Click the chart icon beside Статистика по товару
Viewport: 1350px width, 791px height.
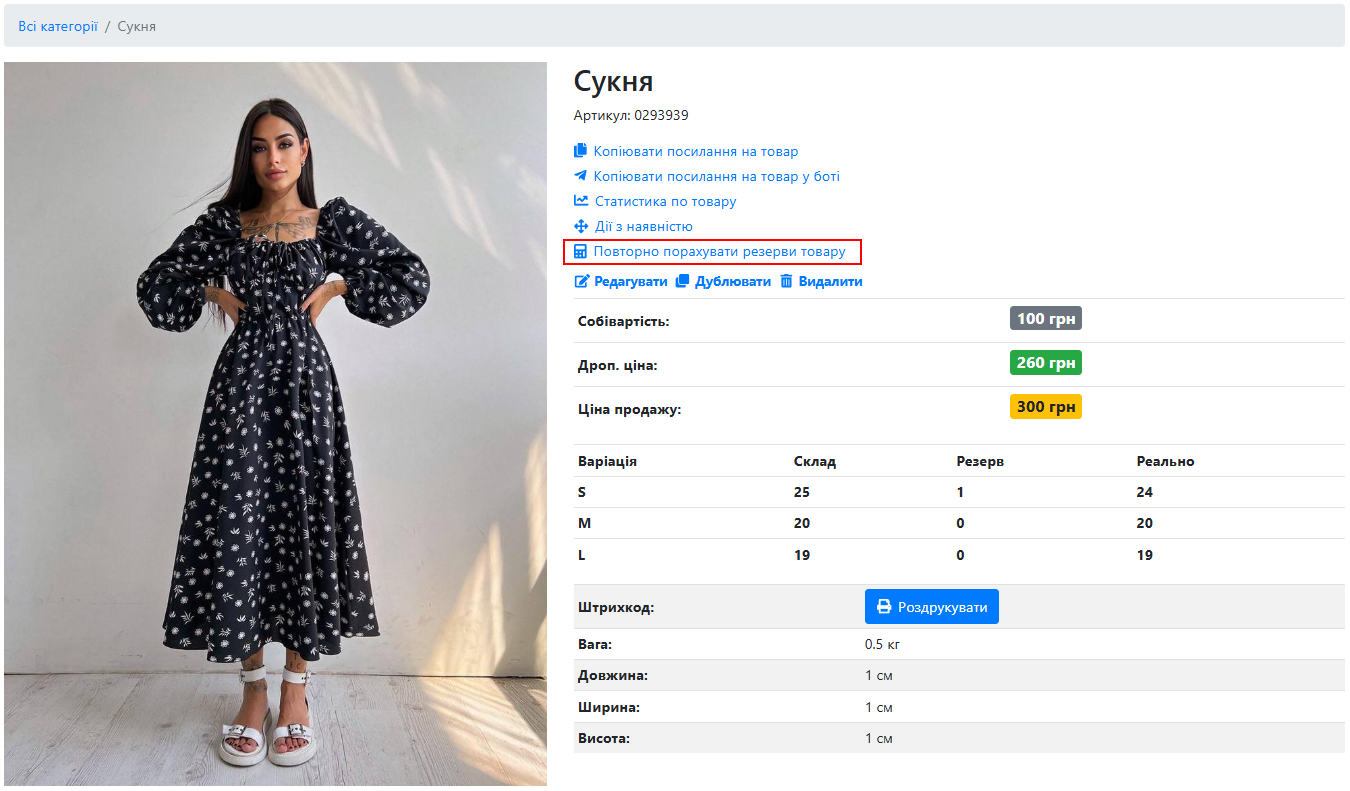[x=581, y=201]
